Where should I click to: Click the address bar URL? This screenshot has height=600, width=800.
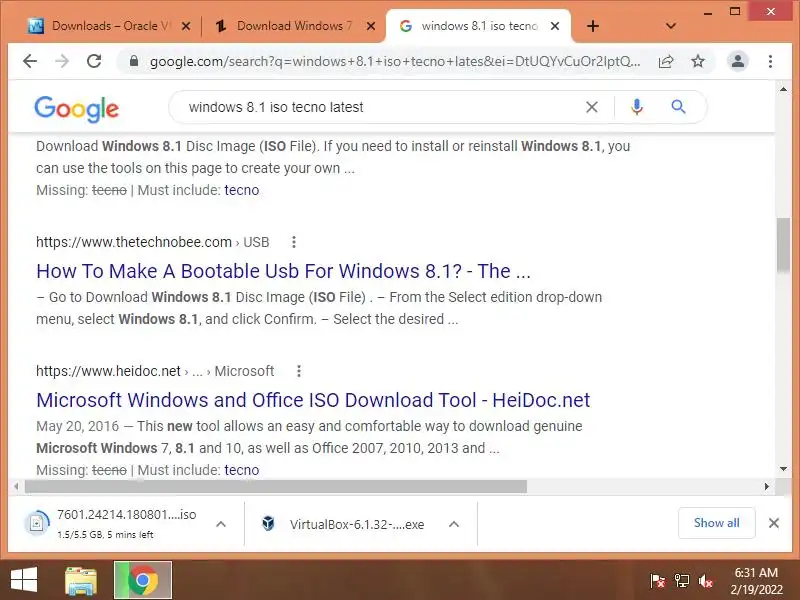pos(394,62)
